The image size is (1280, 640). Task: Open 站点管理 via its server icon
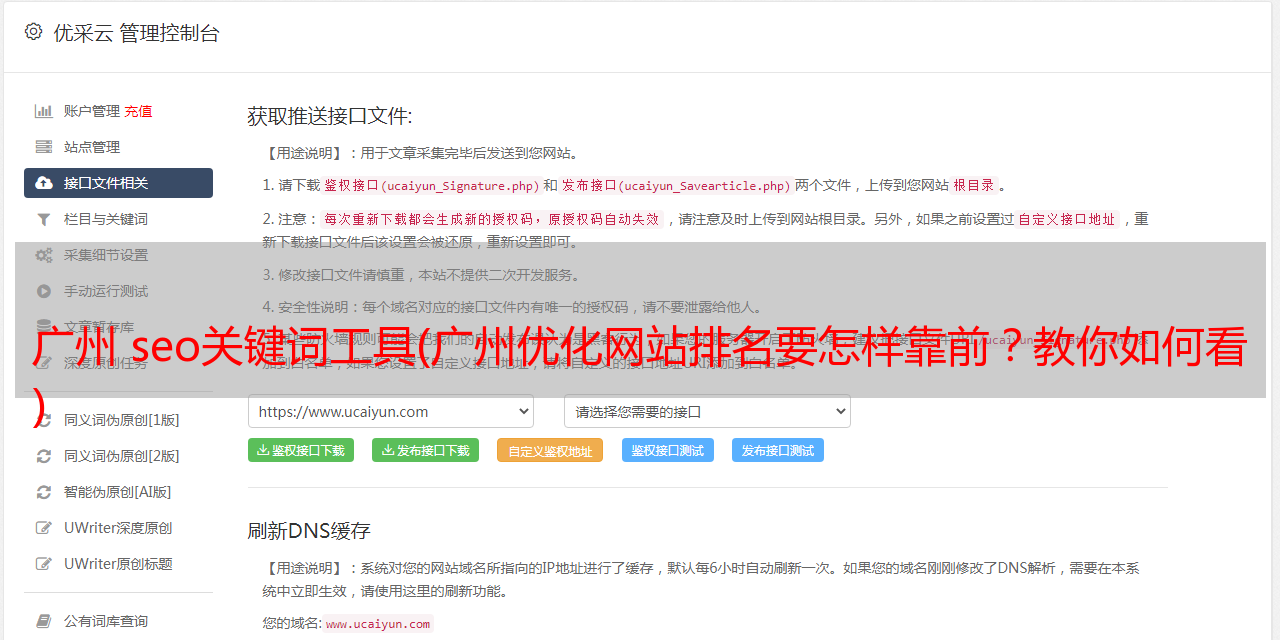tap(44, 147)
